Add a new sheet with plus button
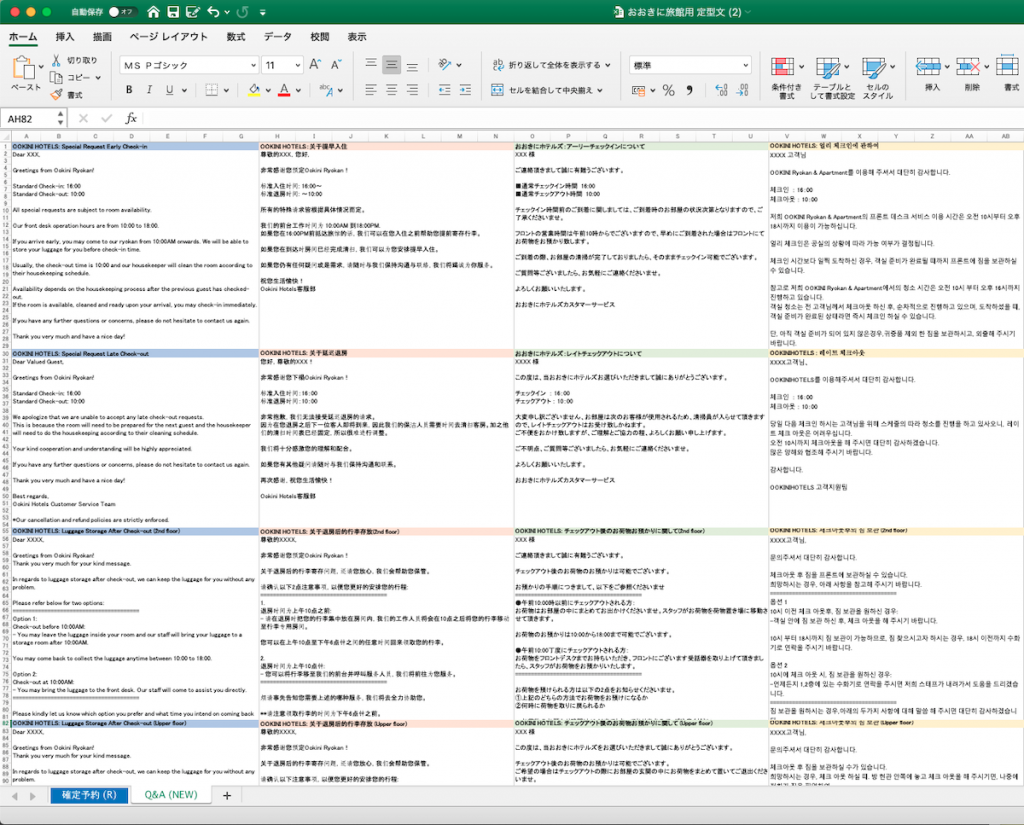The height and width of the screenshot is (825, 1024). [227, 795]
